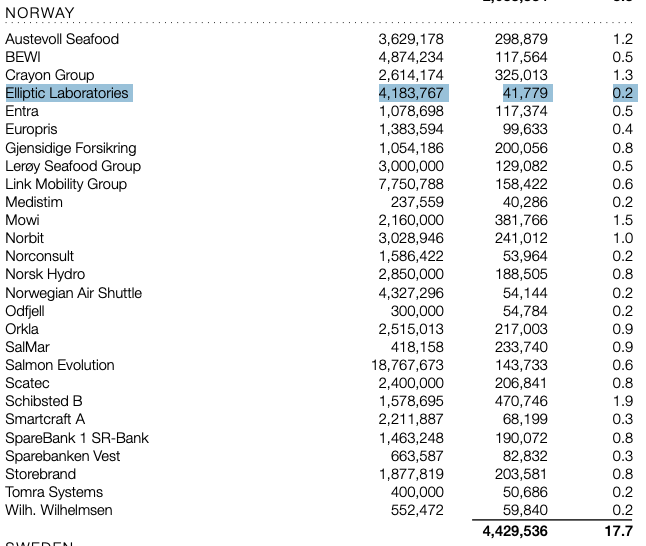The image size is (646, 546).
Task: Click the BEWI company name
Action: tap(23, 57)
